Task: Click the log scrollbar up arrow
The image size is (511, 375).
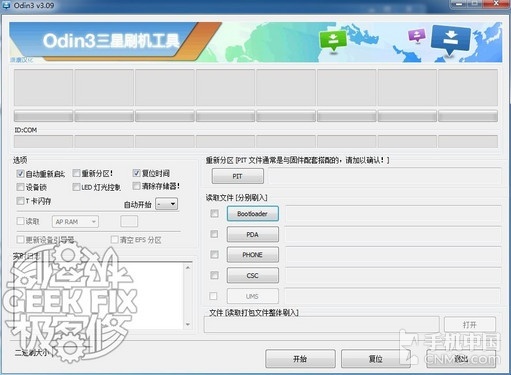Action: [188, 267]
